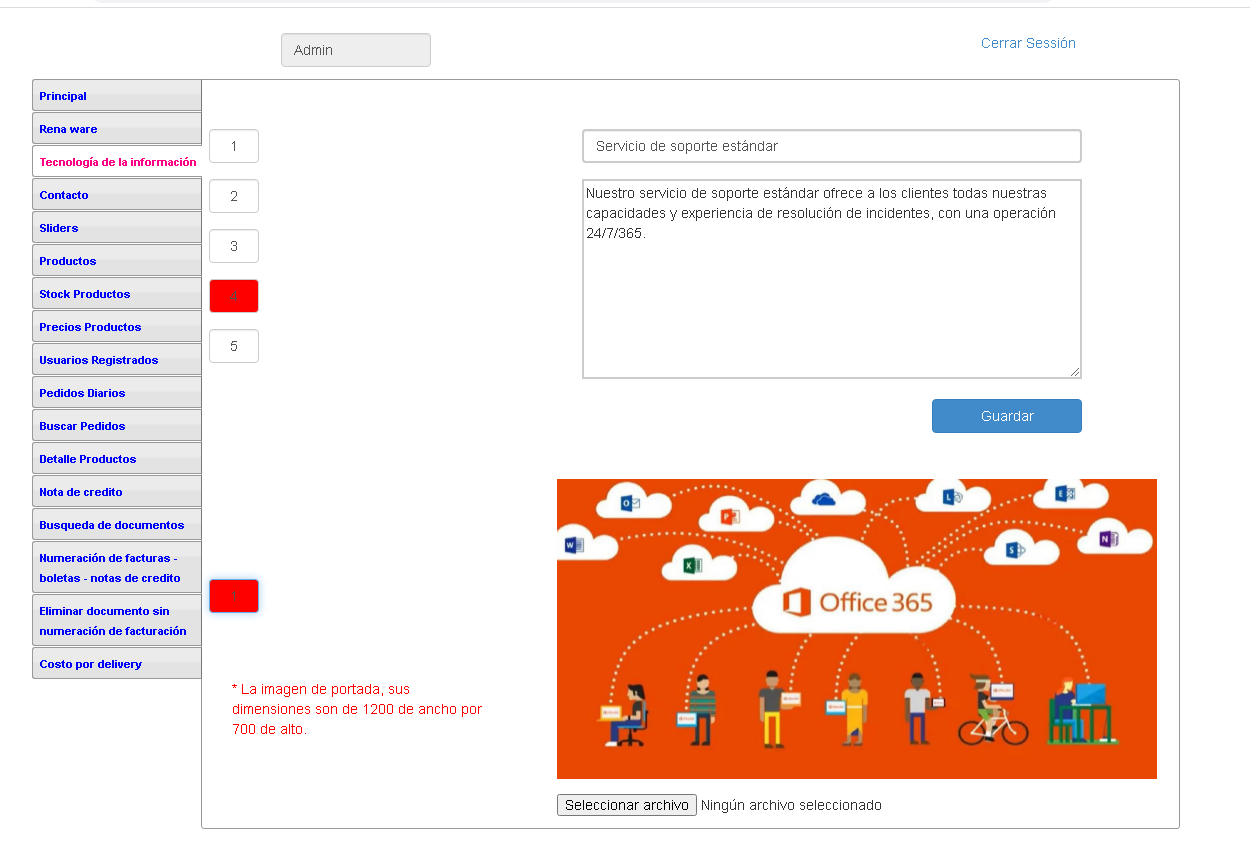1250x850 pixels.
Task: Select Rena ware in sidebar
Action: pos(116,129)
